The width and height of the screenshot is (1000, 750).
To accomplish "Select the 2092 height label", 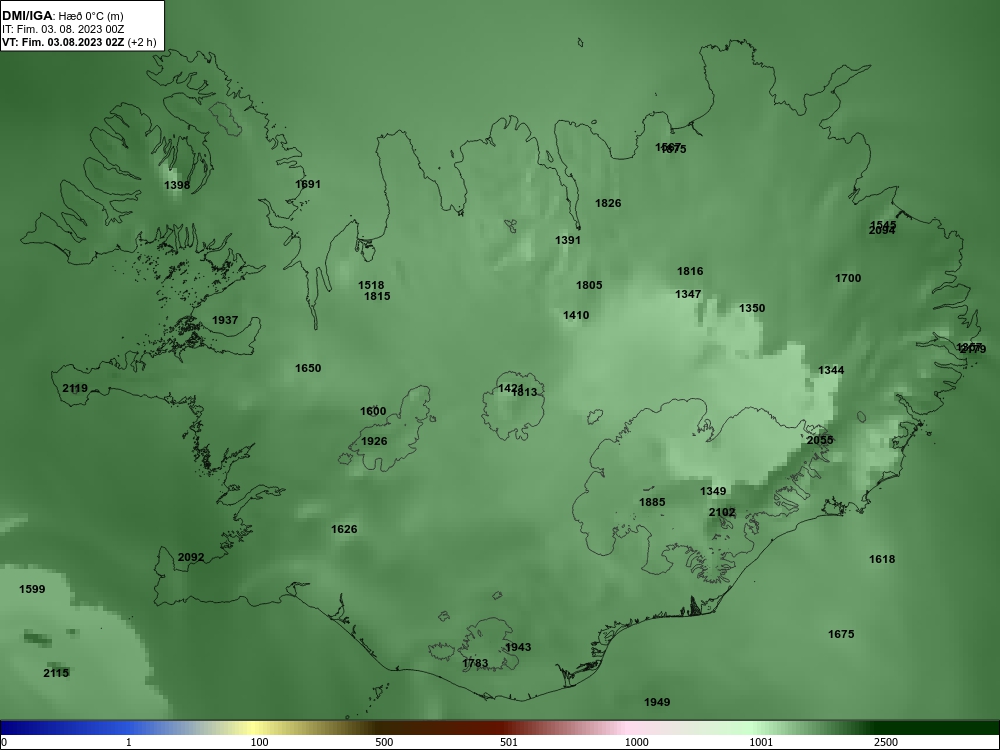I will [x=191, y=557].
